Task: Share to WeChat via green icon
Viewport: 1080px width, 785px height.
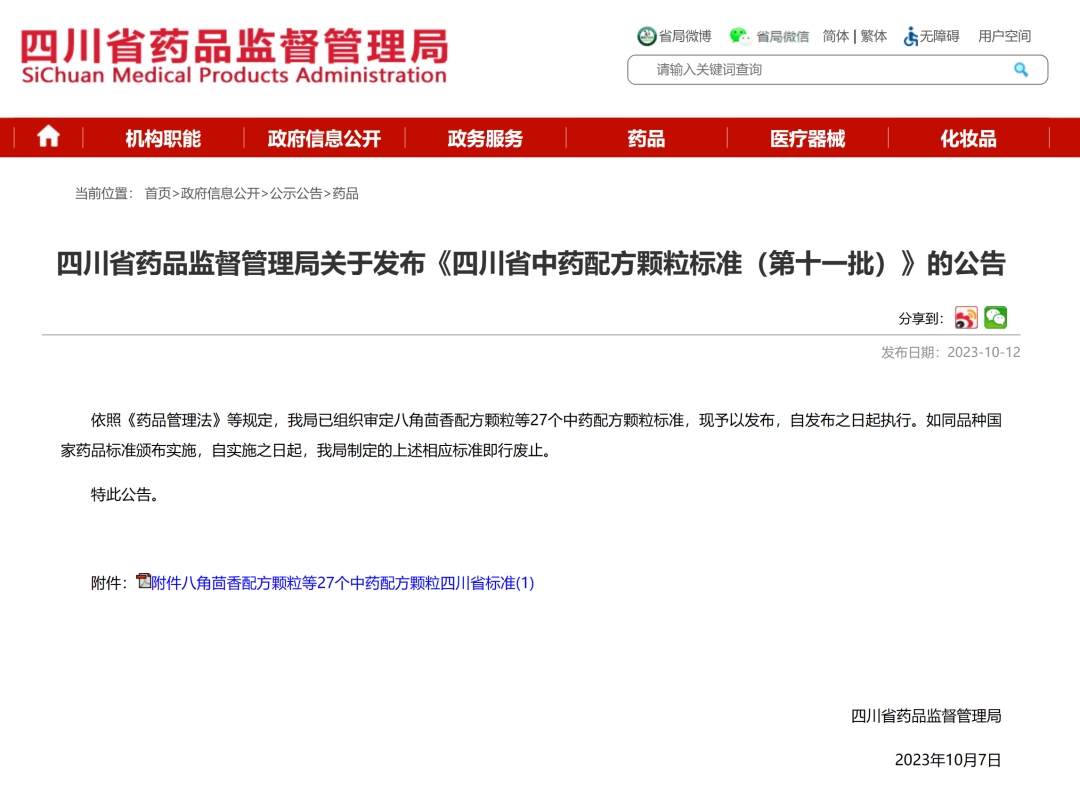Action: tap(995, 318)
